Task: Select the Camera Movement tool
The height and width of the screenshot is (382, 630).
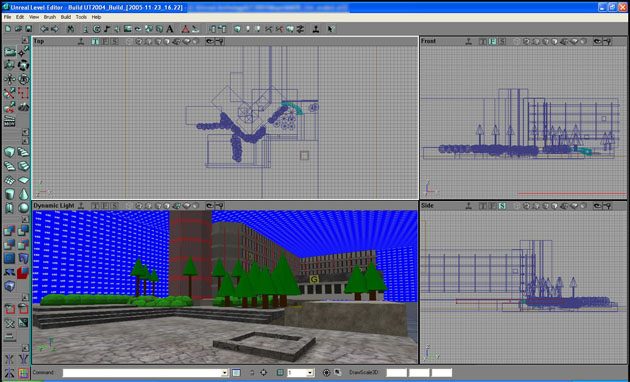Action: pos(10,51)
